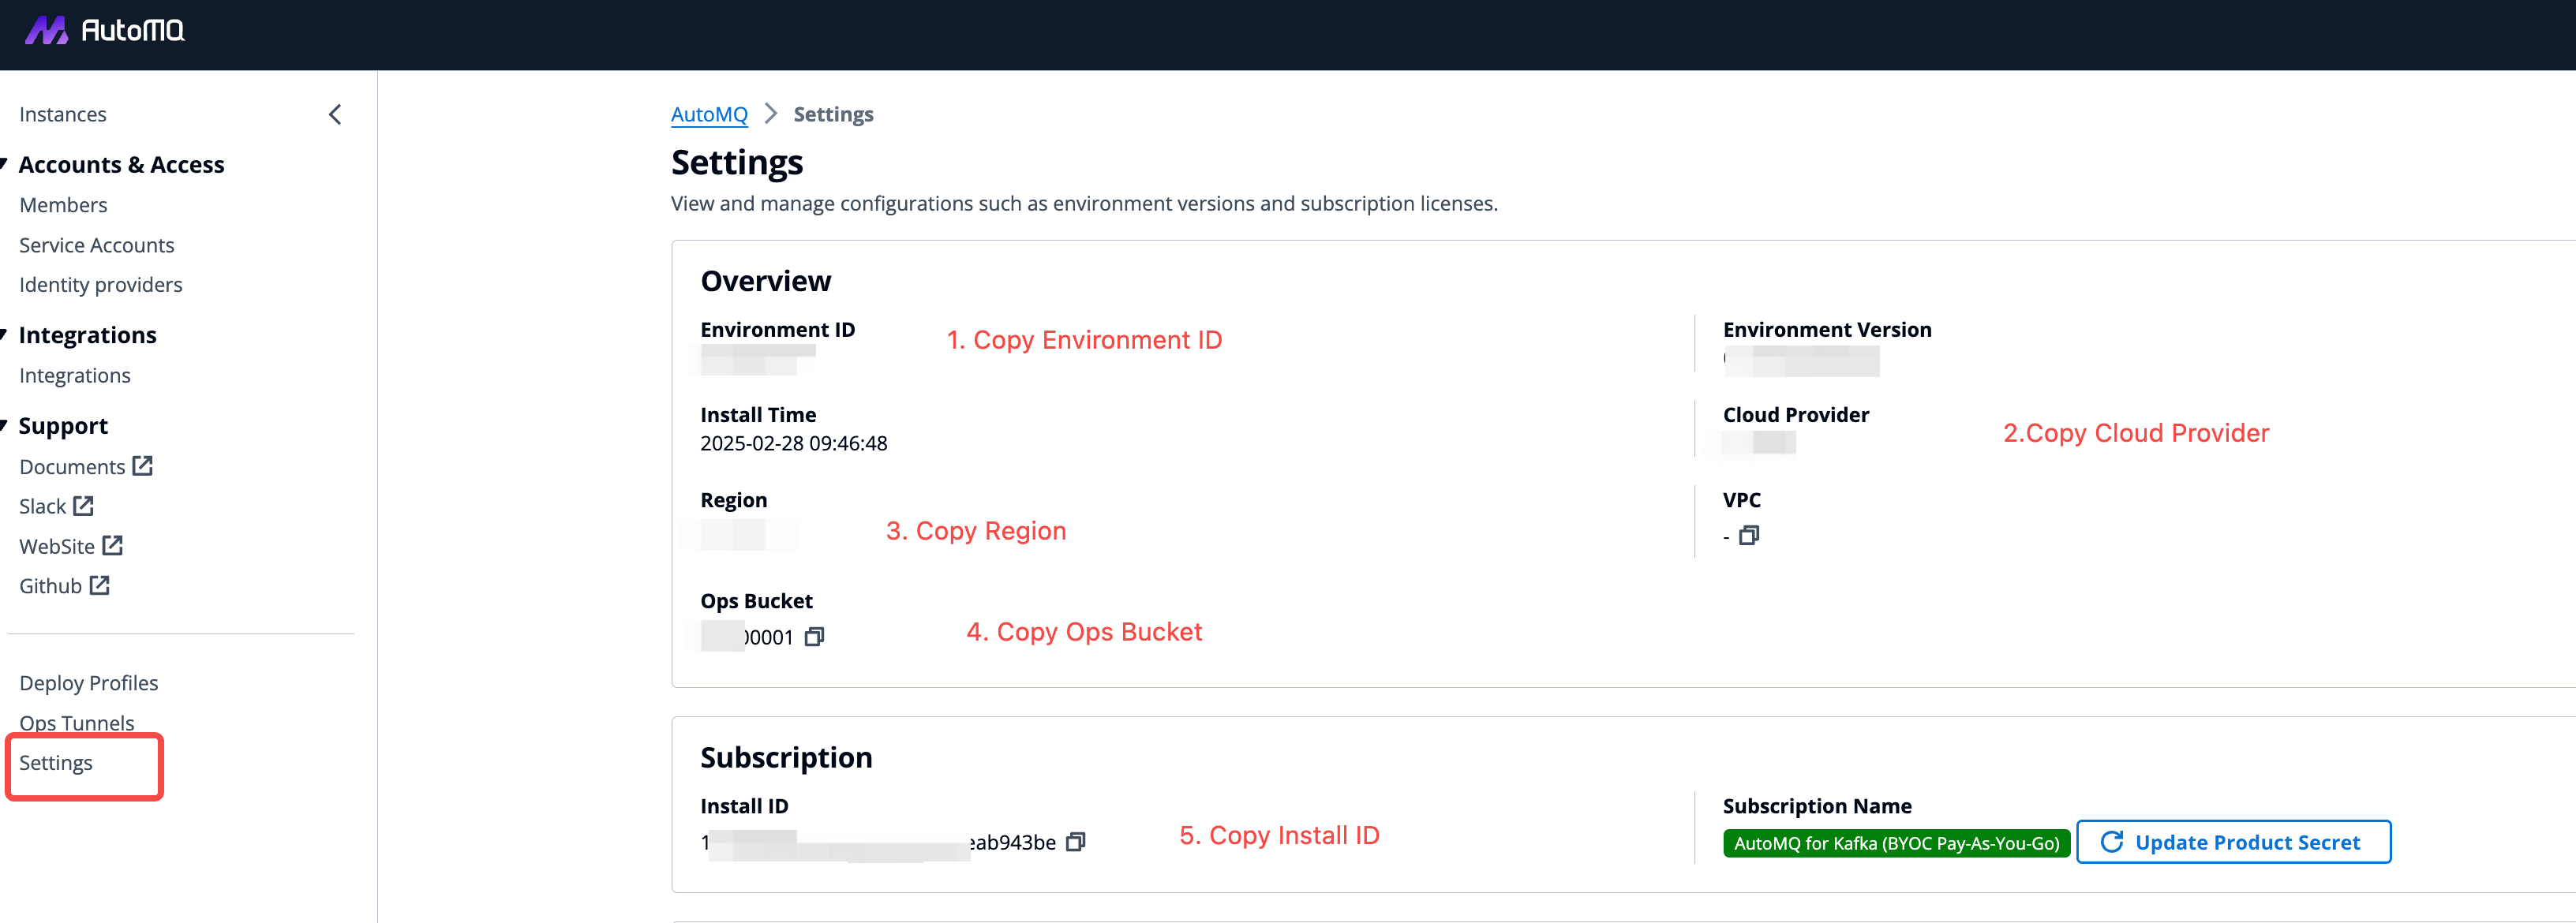Viewport: 2576px width, 923px height.
Task: Open Identity providers page
Action: [100, 285]
